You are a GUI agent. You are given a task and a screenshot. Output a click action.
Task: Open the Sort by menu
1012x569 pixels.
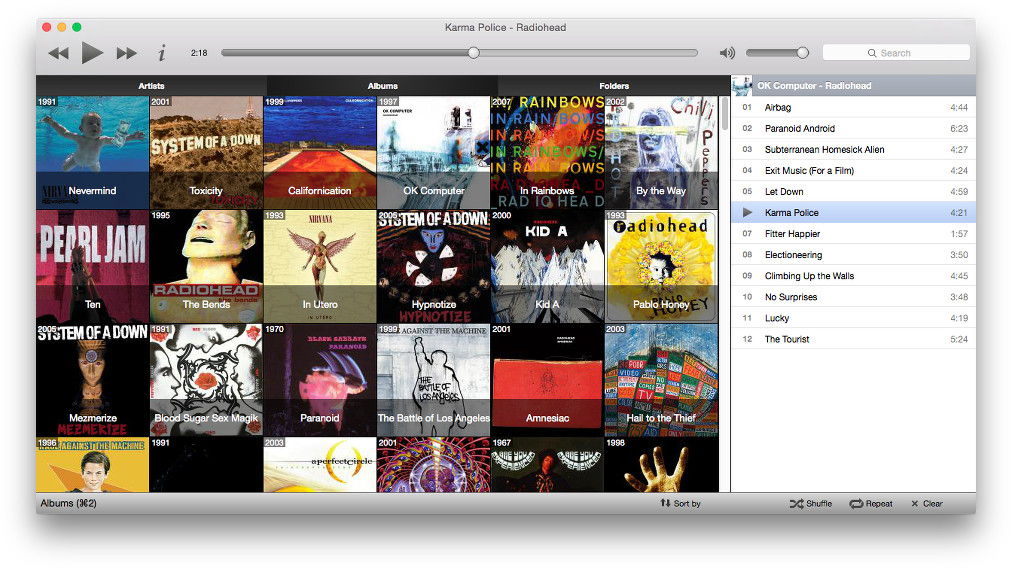coord(680,503)
